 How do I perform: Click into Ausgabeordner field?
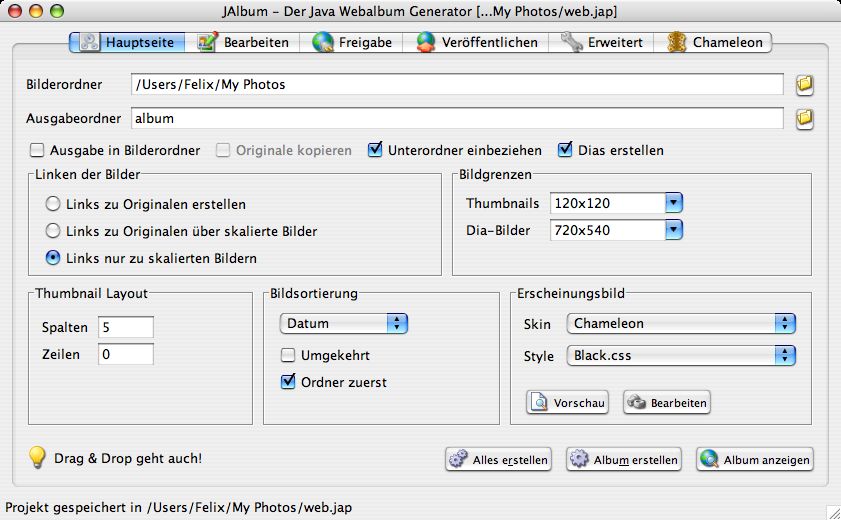[457, 118]
